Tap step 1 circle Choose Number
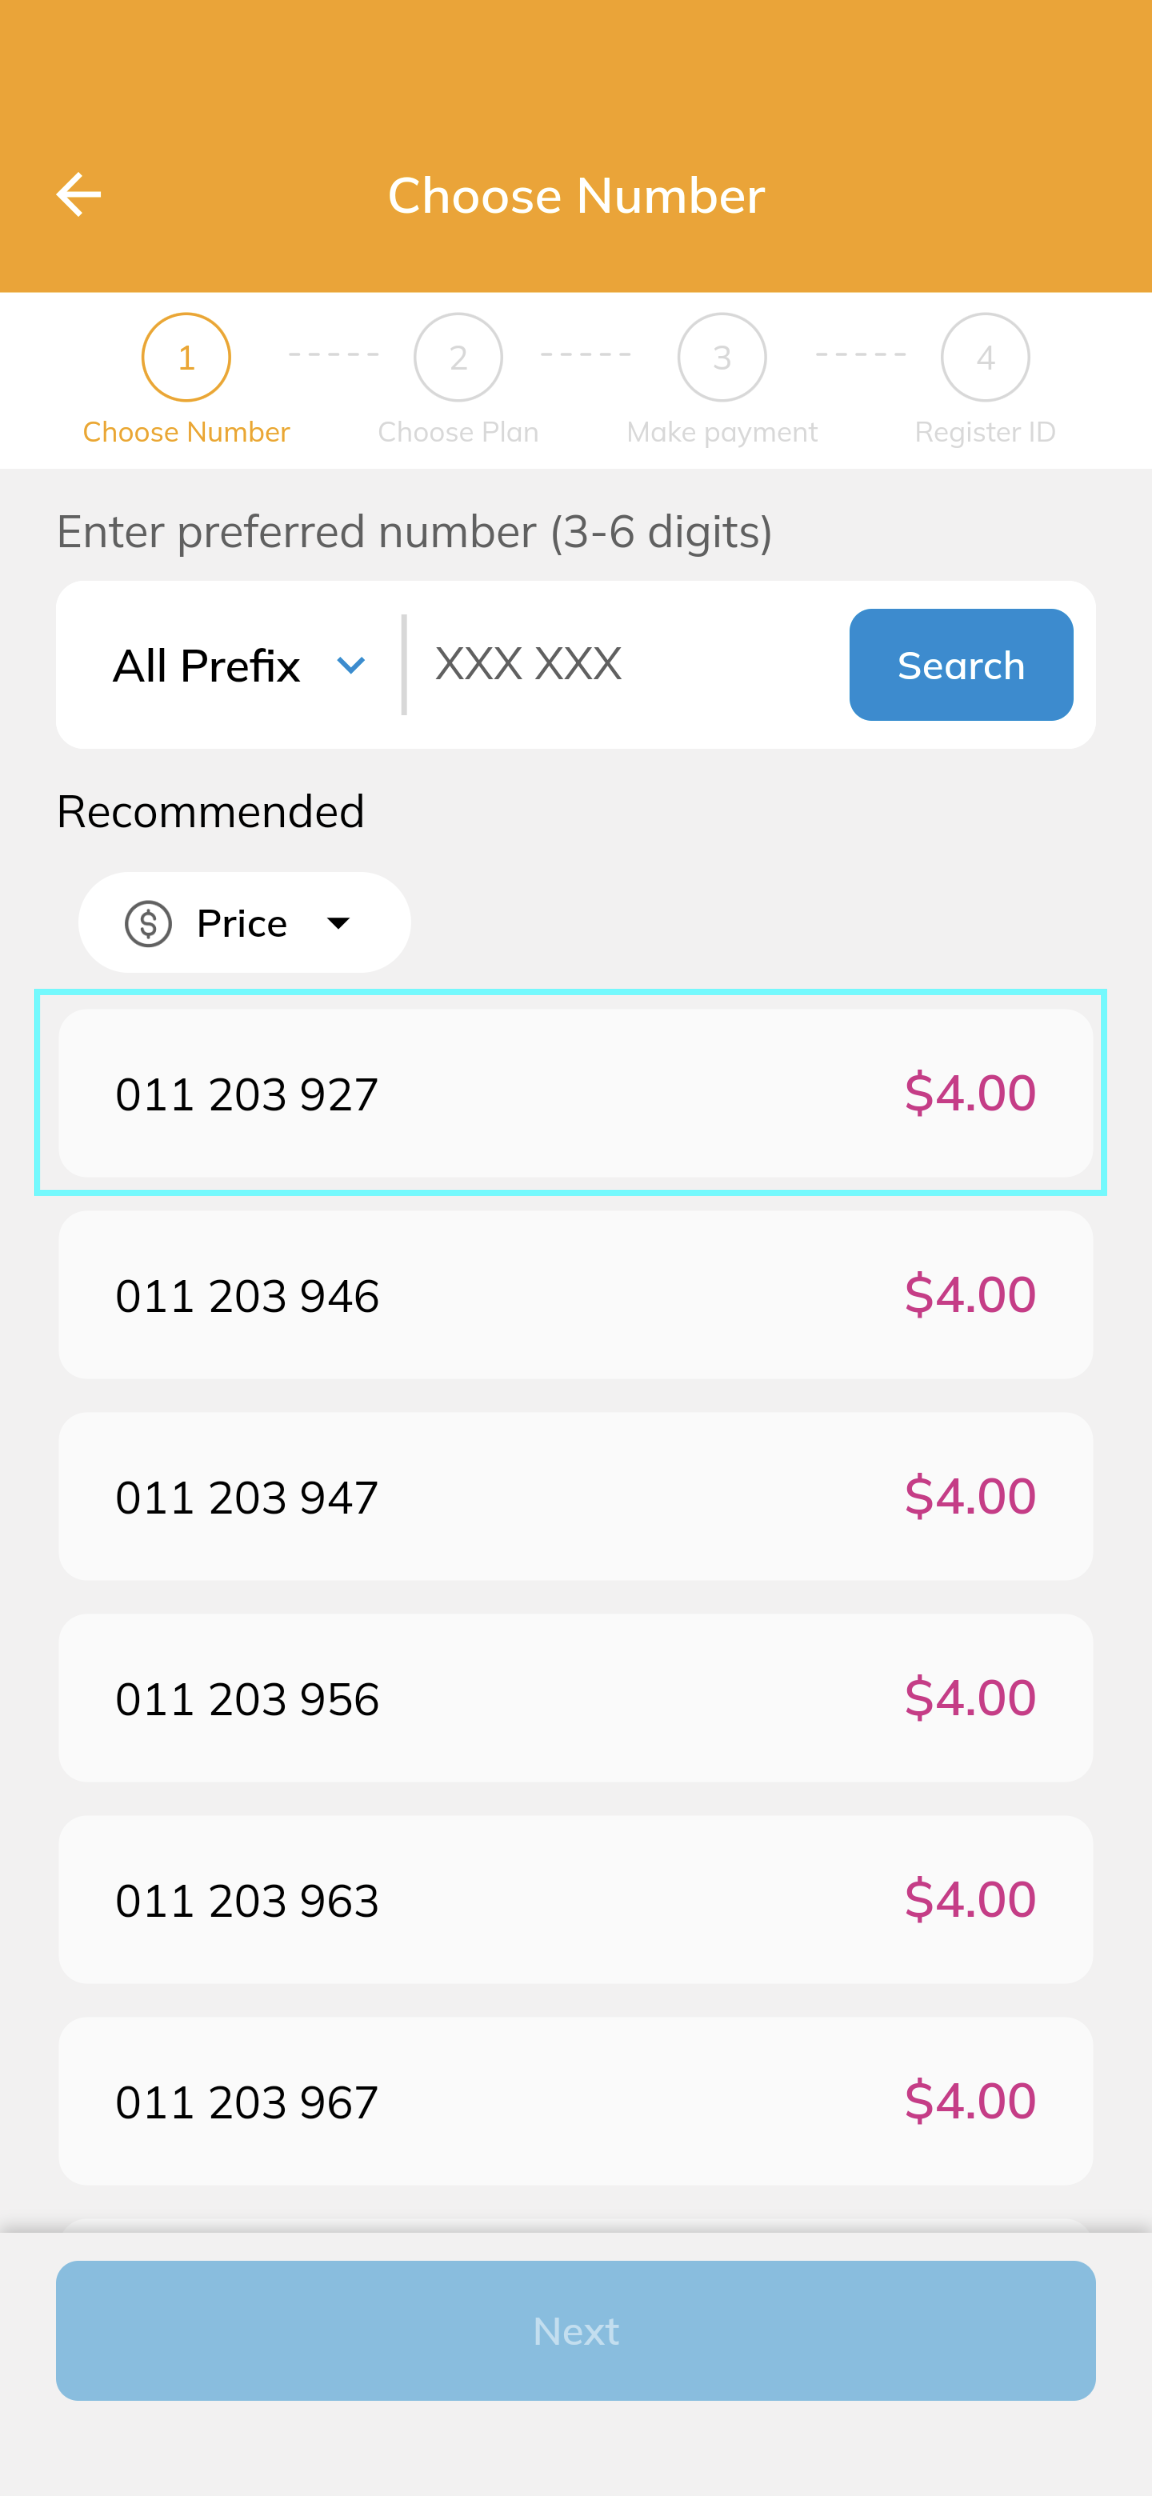The width and height of the screenshot is (1152, 2496). (186, 357)
